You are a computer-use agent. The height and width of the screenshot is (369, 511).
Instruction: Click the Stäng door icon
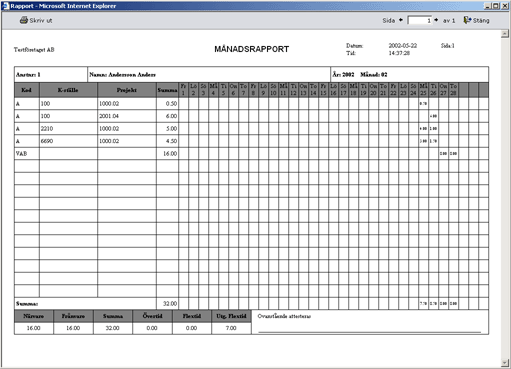pyautogui.click(x=467, y=20)
